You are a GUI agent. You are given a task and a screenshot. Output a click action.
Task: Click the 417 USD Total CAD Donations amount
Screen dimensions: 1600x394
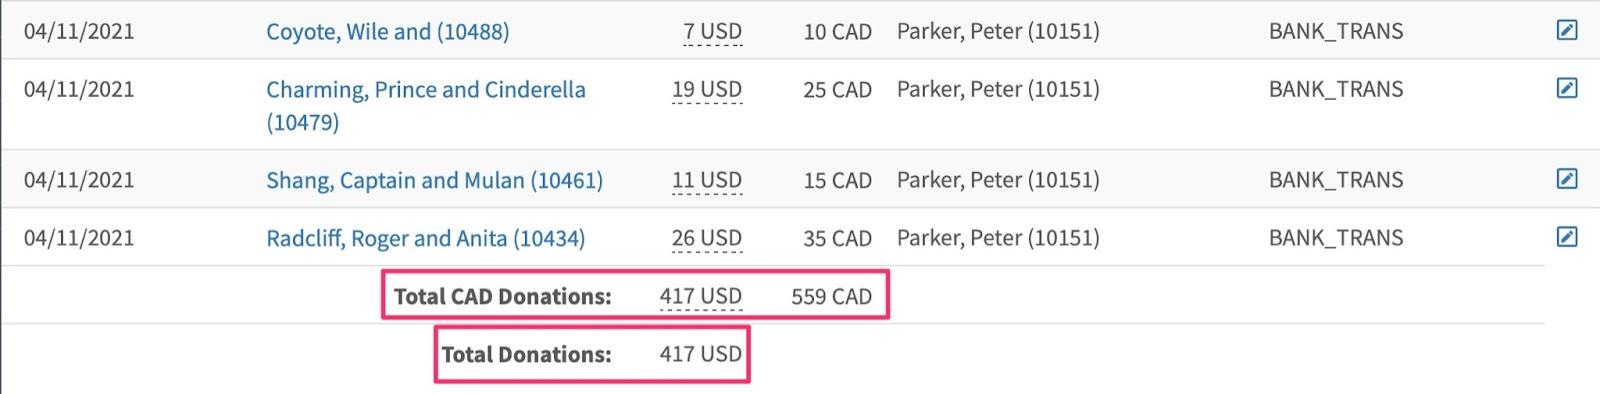701,296
